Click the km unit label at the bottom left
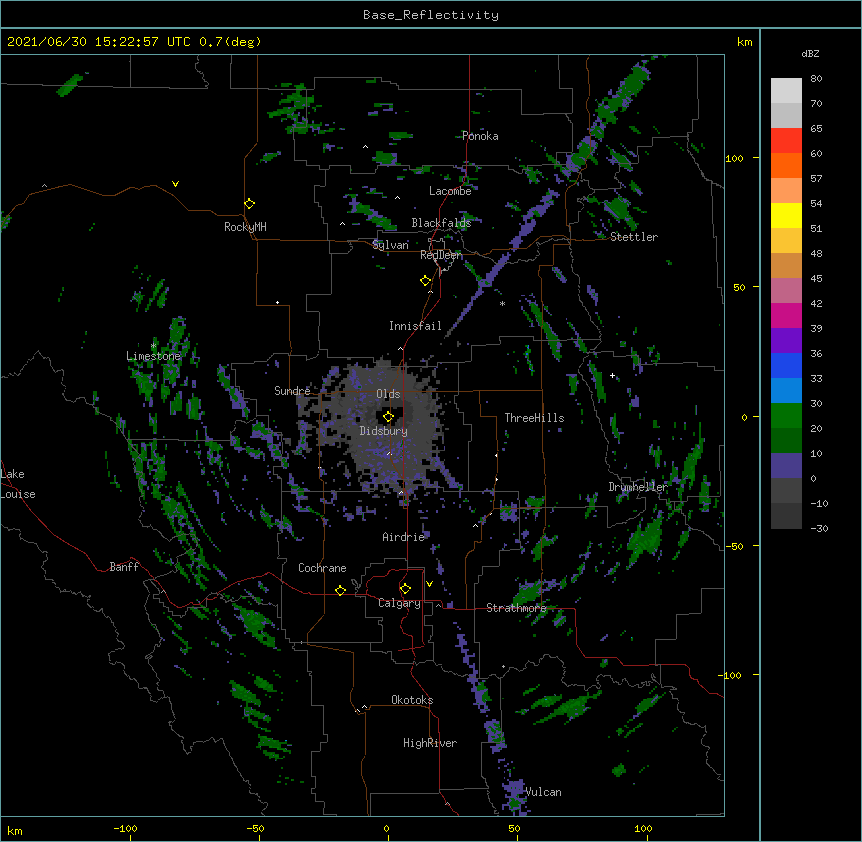862x842 pixels. pos(15,830)
